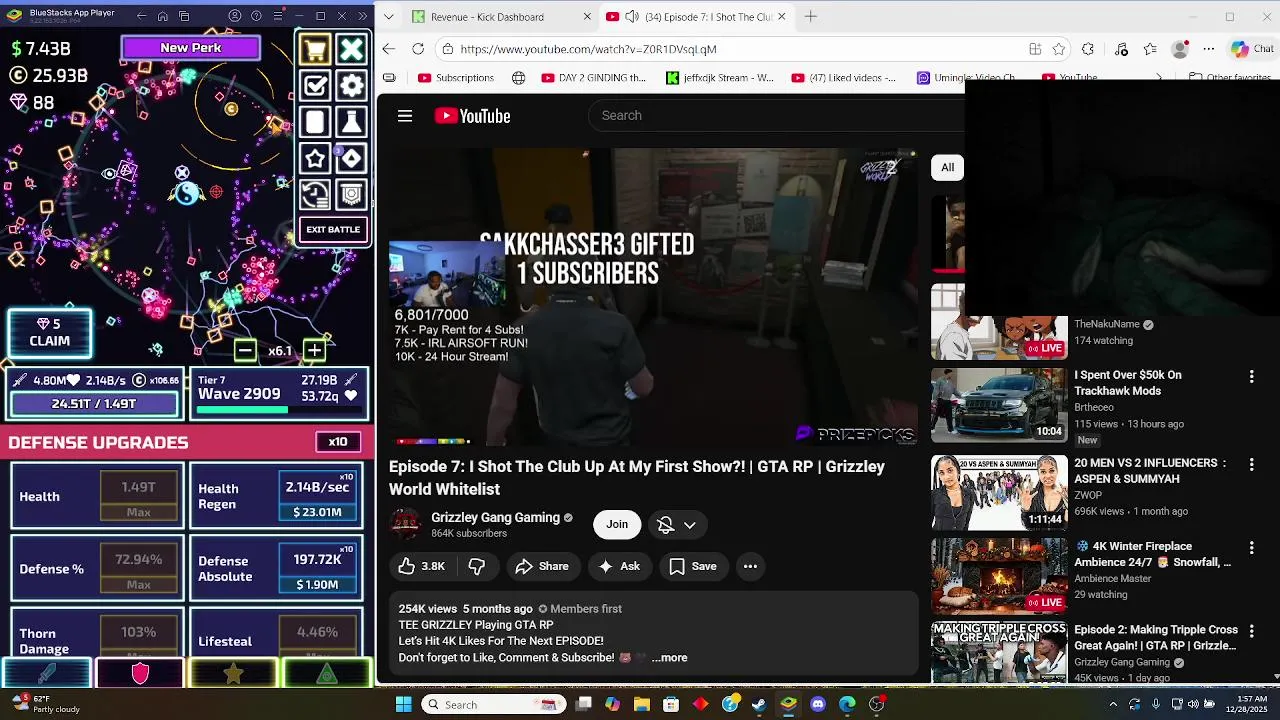Open browser tab search dropdown
The image size is (1280, 720).
pos(388,17)
